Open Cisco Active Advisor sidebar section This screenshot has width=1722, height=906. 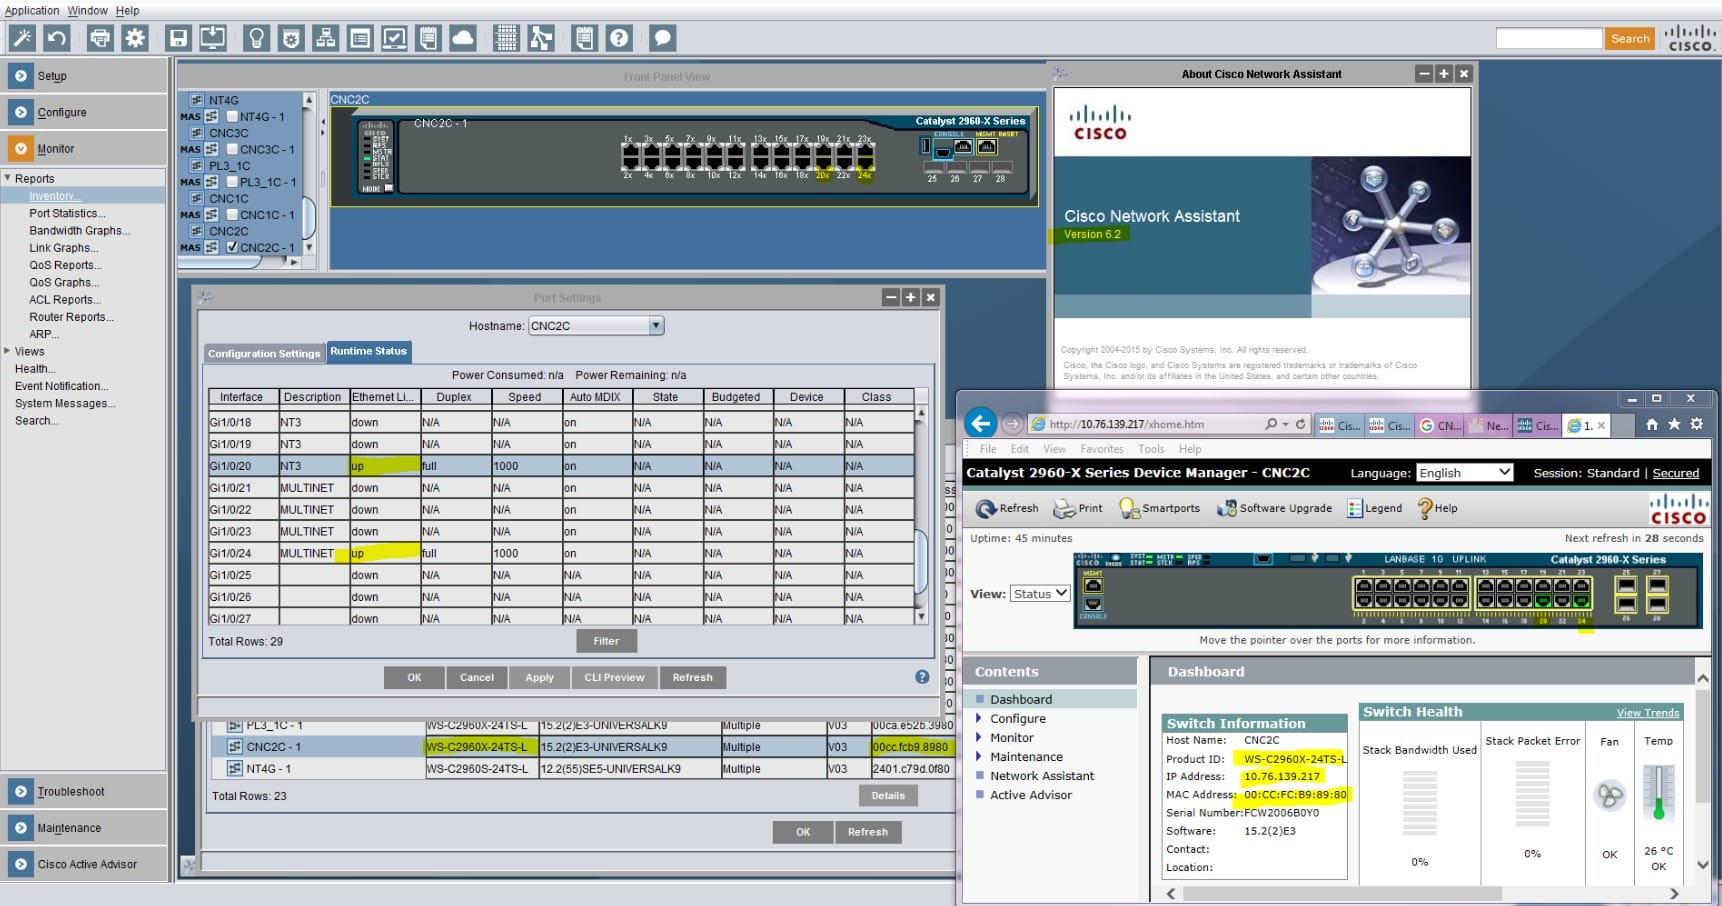(84, 864)
